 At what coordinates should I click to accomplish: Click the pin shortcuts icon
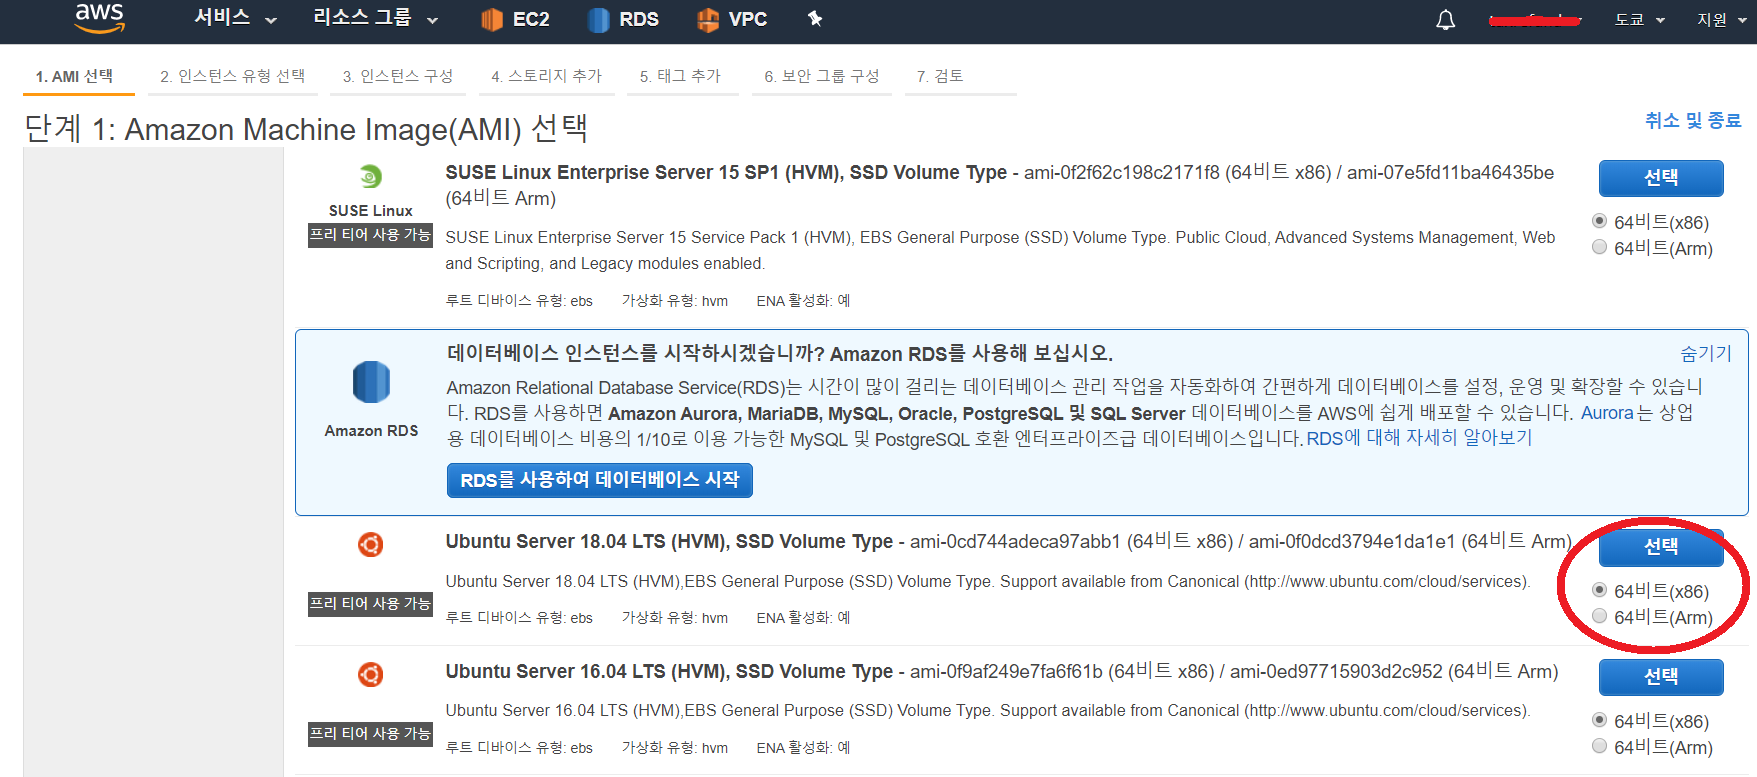815,19
